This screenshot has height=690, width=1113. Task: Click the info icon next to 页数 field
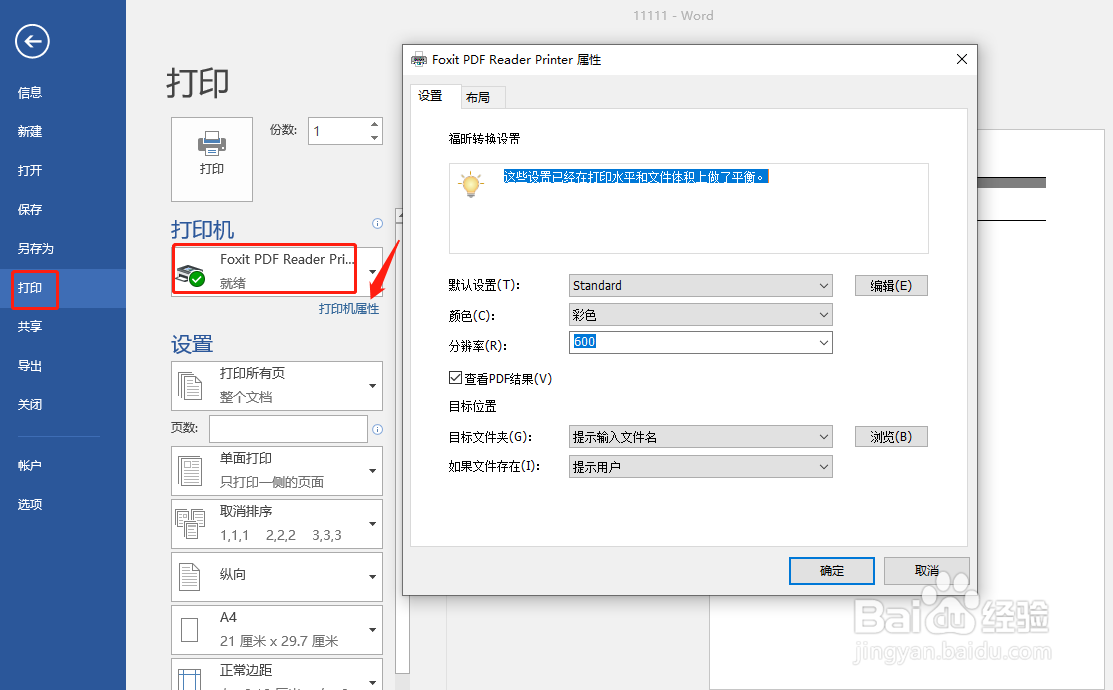pos(378,429)
